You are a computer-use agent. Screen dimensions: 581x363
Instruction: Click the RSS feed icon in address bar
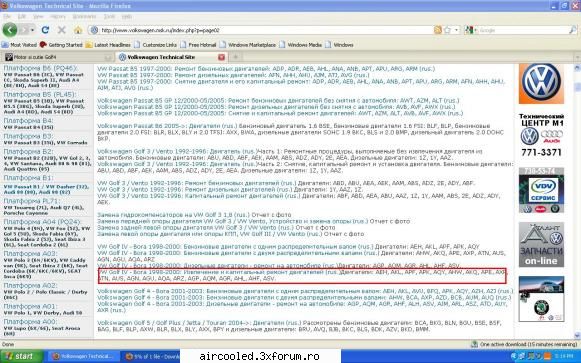click(x=438, y=30)
